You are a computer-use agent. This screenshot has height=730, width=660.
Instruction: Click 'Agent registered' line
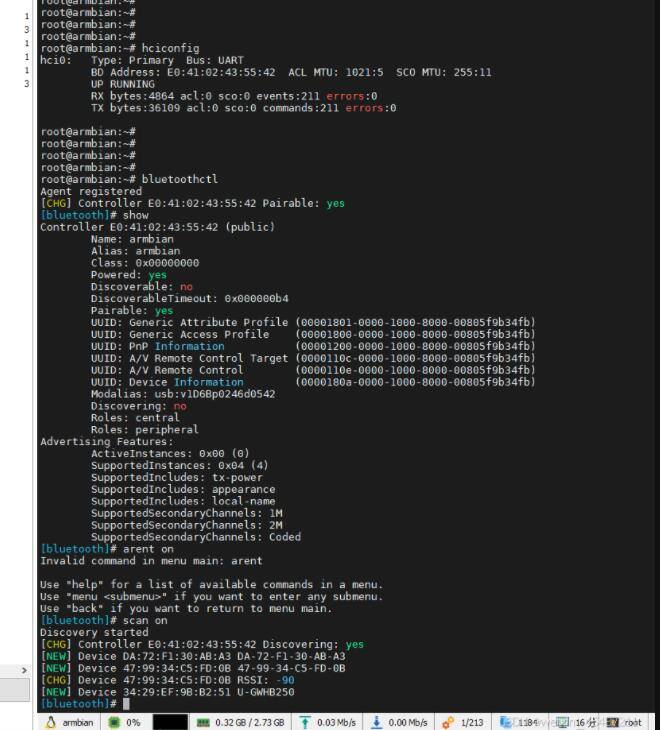tap(91, 191)
